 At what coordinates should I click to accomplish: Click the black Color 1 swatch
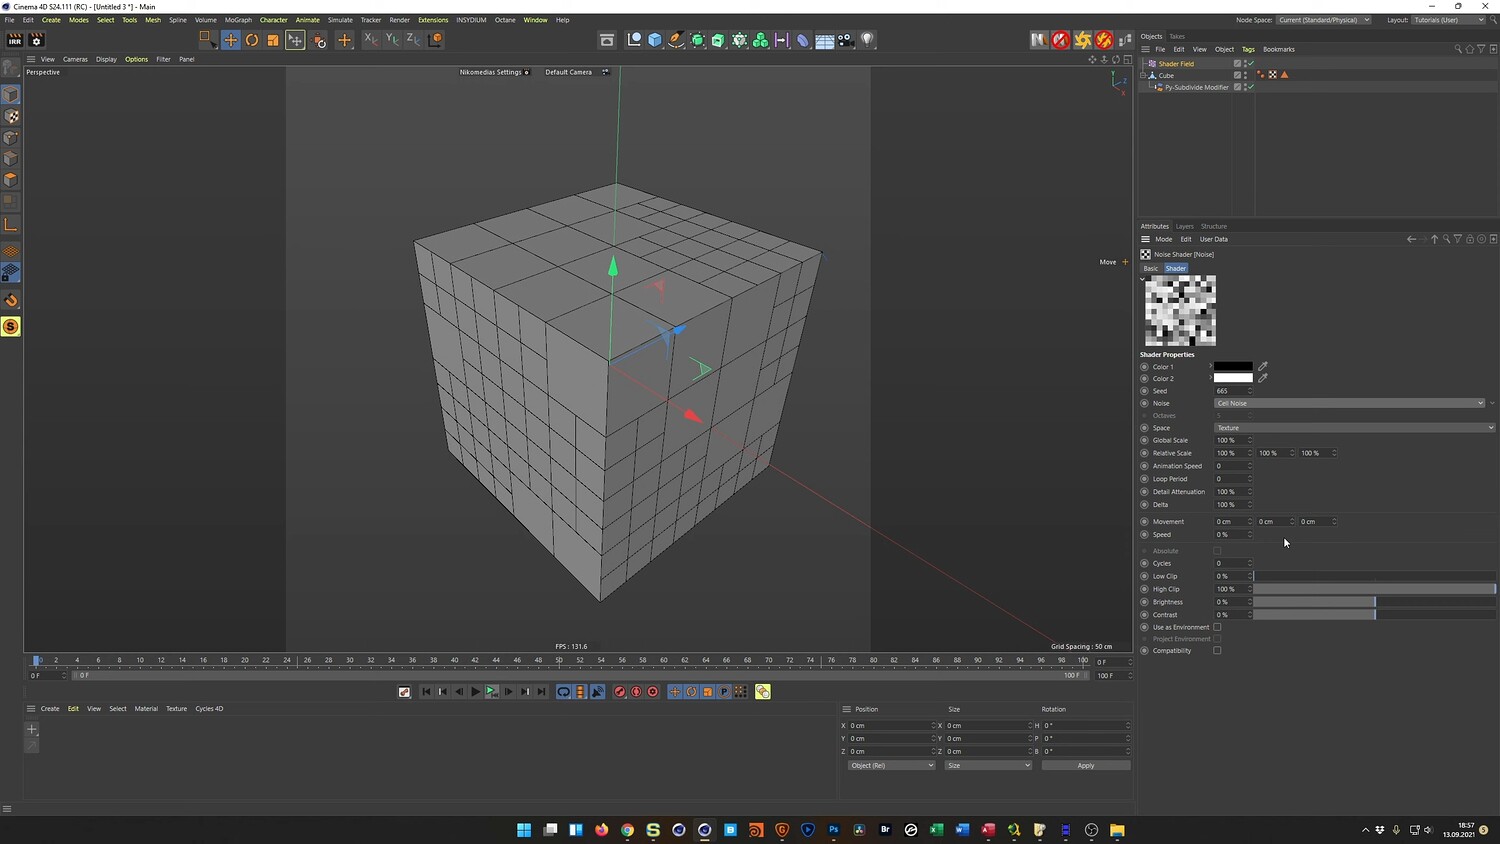click(x=1233, y=366)
